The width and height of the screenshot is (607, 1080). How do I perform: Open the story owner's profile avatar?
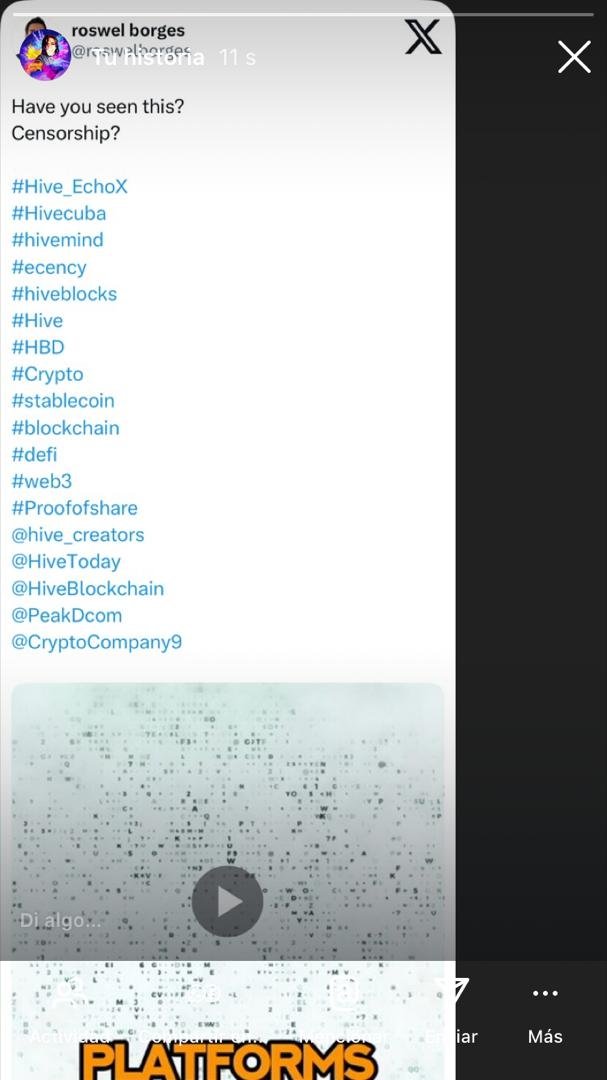tap(45, 55)
